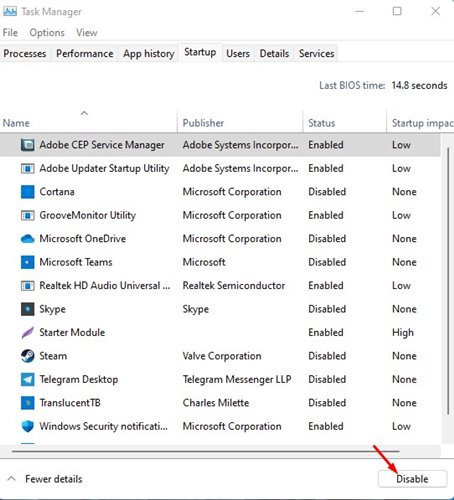Viewport: 454px width, 500px height.
Task: Open the Options menu
Action: point(47,33)
